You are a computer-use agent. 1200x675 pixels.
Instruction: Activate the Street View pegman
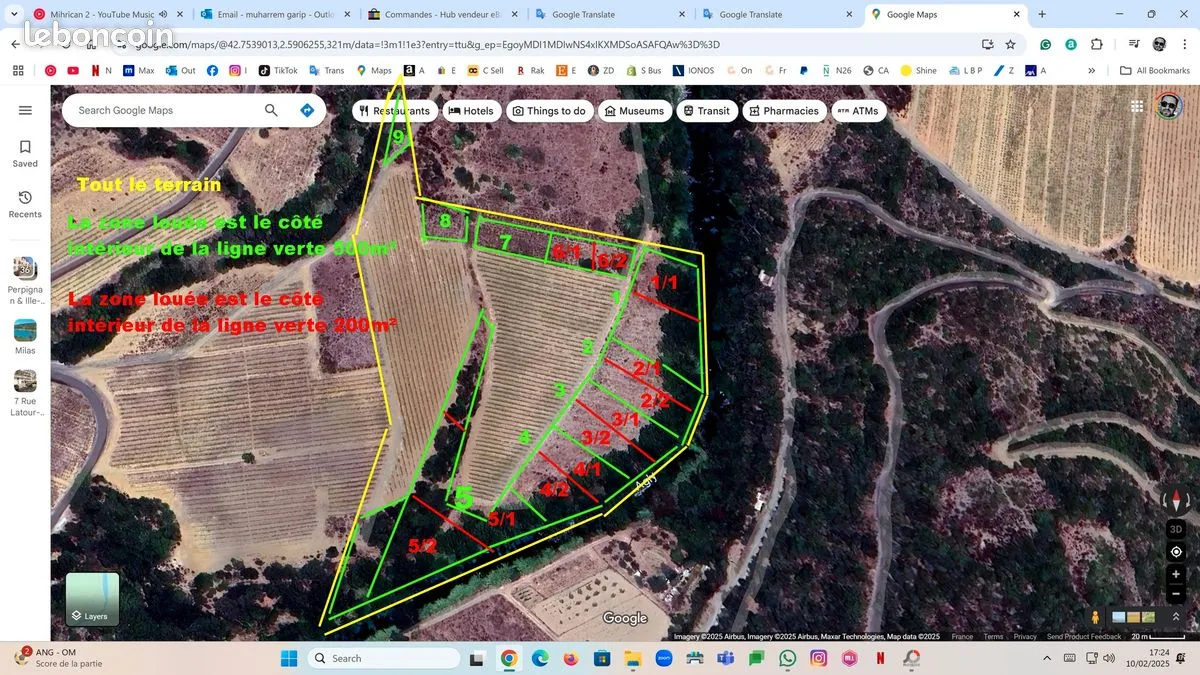click(1096, 617)
